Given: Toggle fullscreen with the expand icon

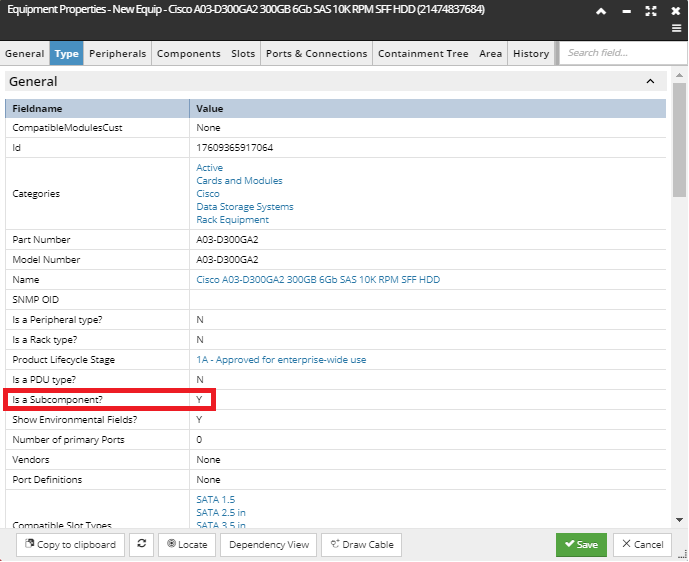Looking at the screenshot, I should tap(651, 11).
